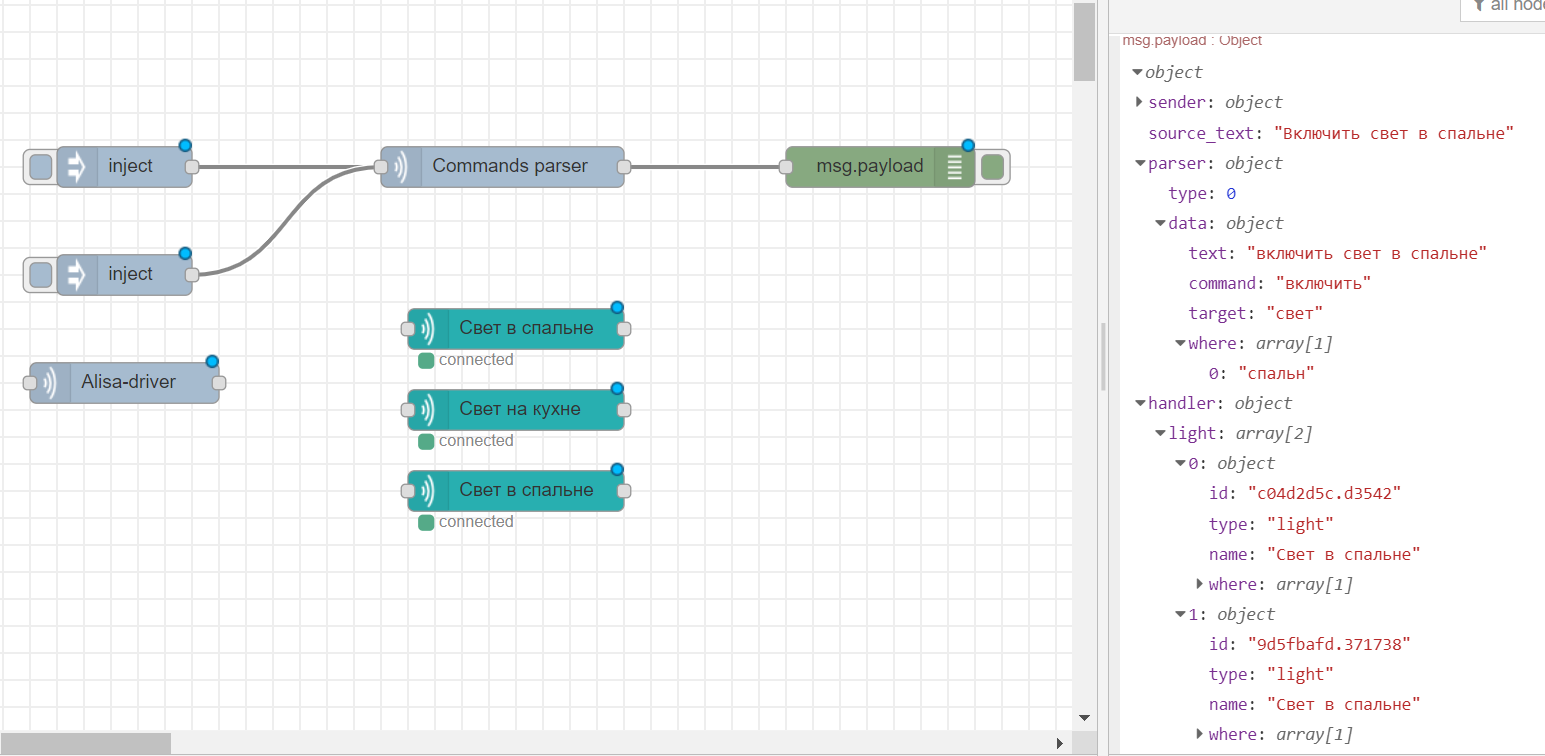Screen dimensions: 1545x756
Task: Collapse the 1: object entry under light
Action: (x=1180, y=614)
